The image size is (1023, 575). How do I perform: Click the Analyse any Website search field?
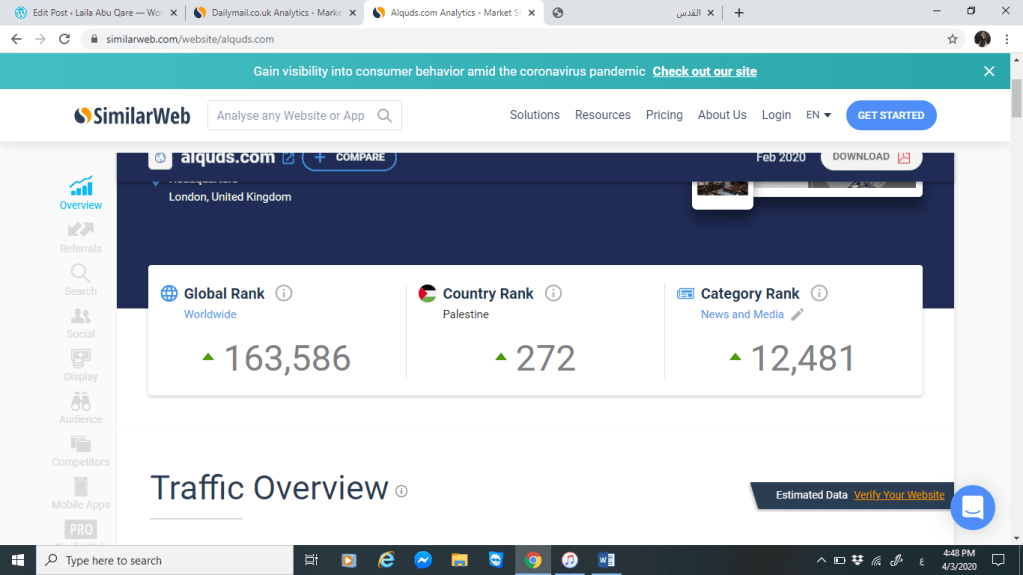(292, 115)
